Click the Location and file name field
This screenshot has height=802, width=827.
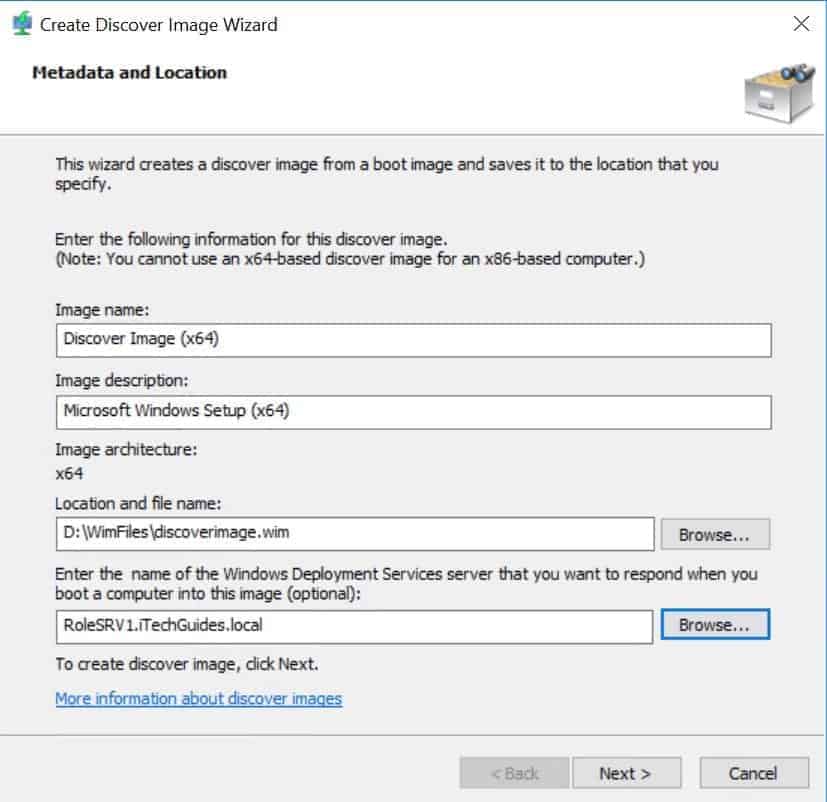click(355, 534)
